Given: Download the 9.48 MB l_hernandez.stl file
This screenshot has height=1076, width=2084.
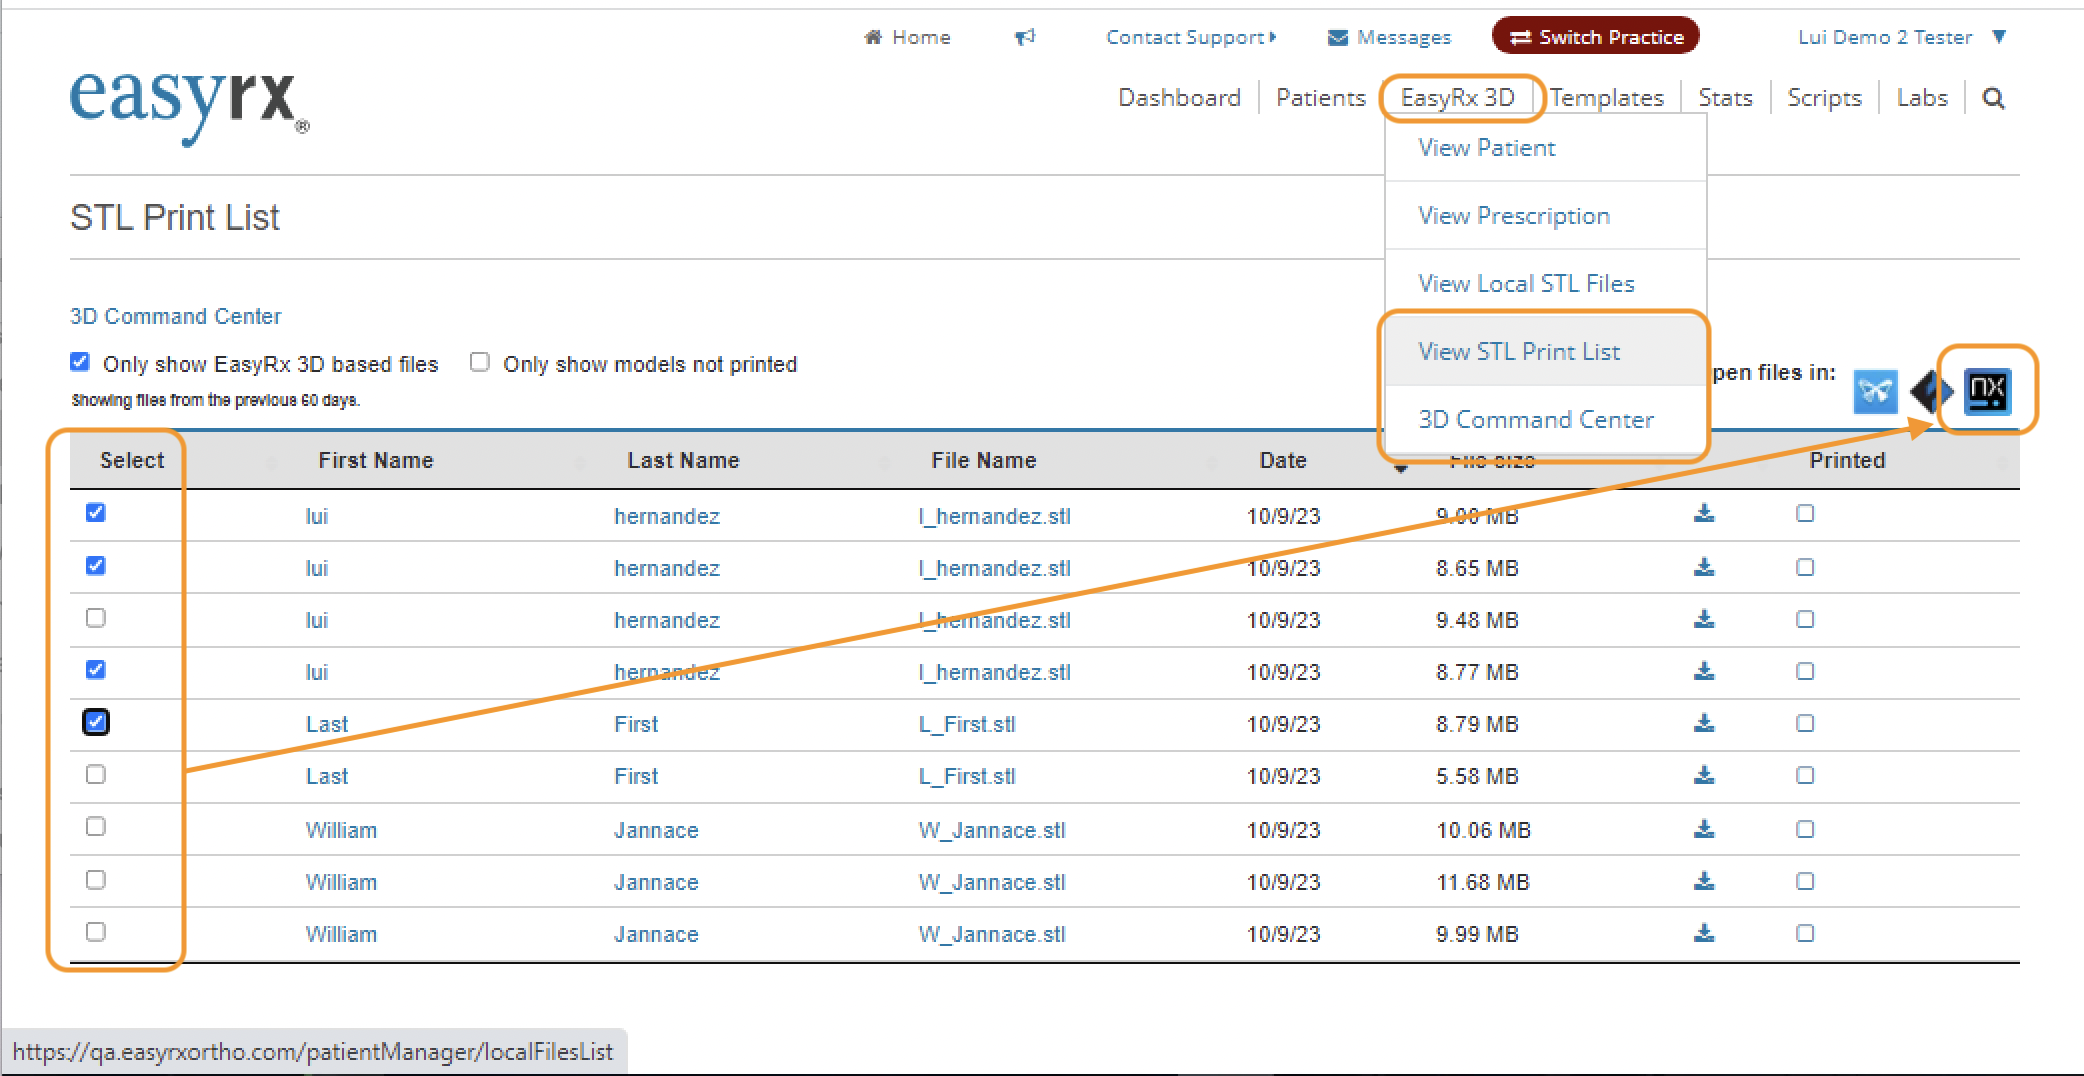Looking at the screenshot, I should coord(1704,619).
